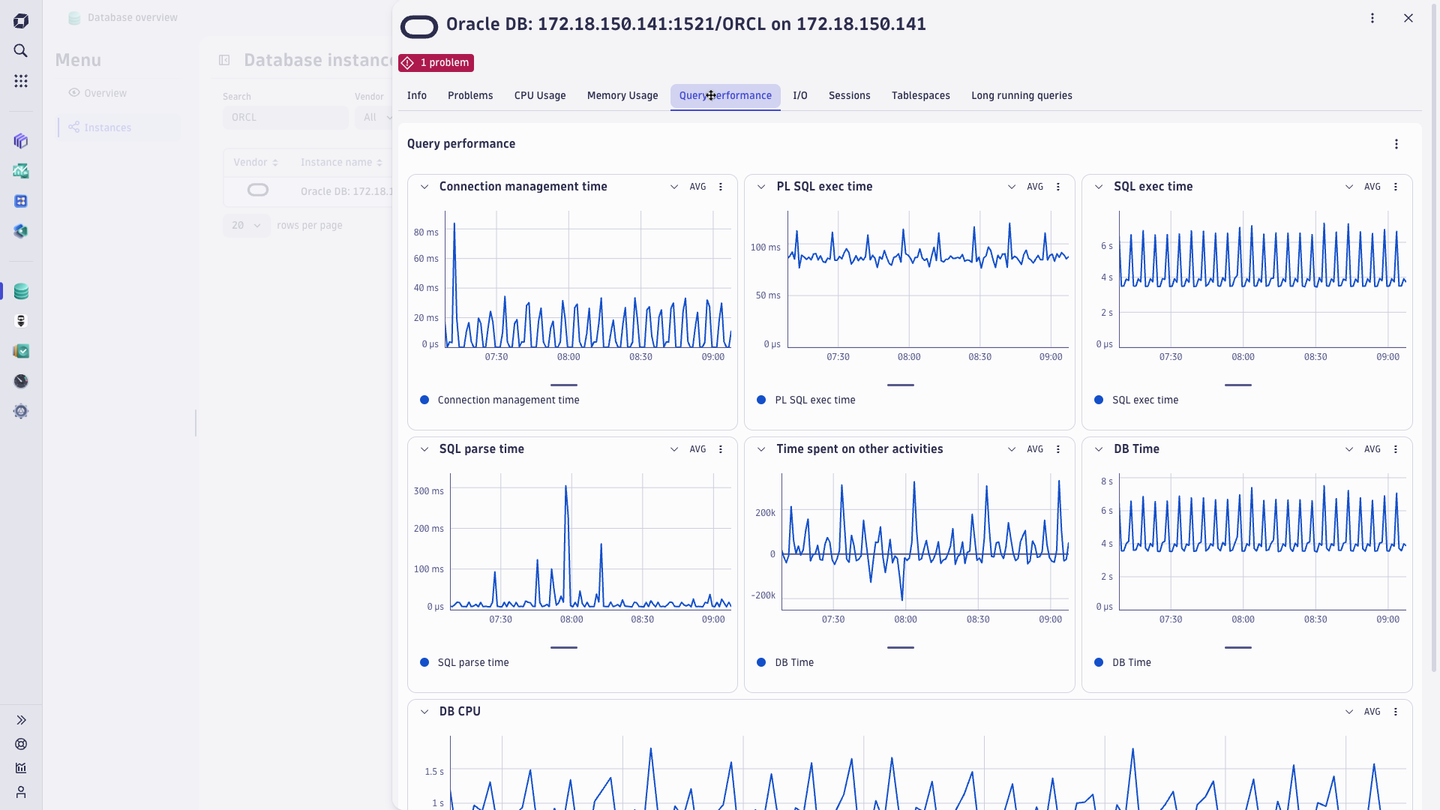Click the ORCL search input field
Screen dimensions: 1440x810
tap(284, 117)
